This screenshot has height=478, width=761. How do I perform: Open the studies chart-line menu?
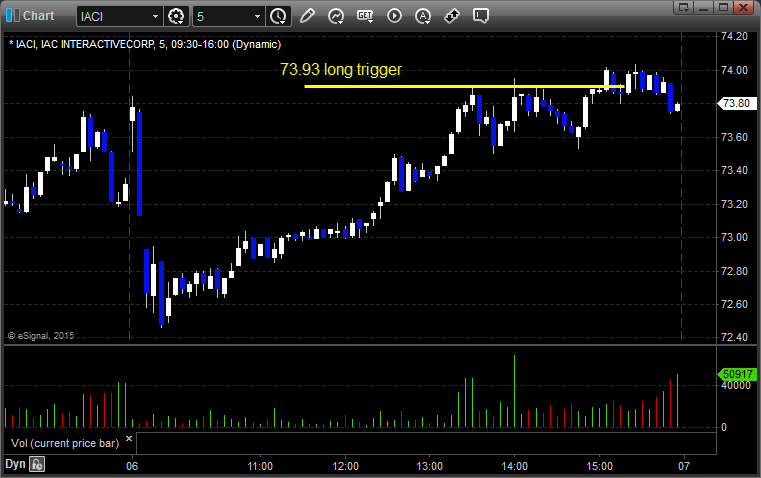[x=336, y=16]
